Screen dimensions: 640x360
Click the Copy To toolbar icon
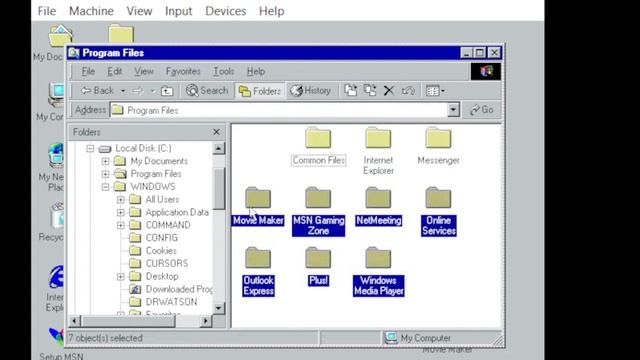click(370, 91)
